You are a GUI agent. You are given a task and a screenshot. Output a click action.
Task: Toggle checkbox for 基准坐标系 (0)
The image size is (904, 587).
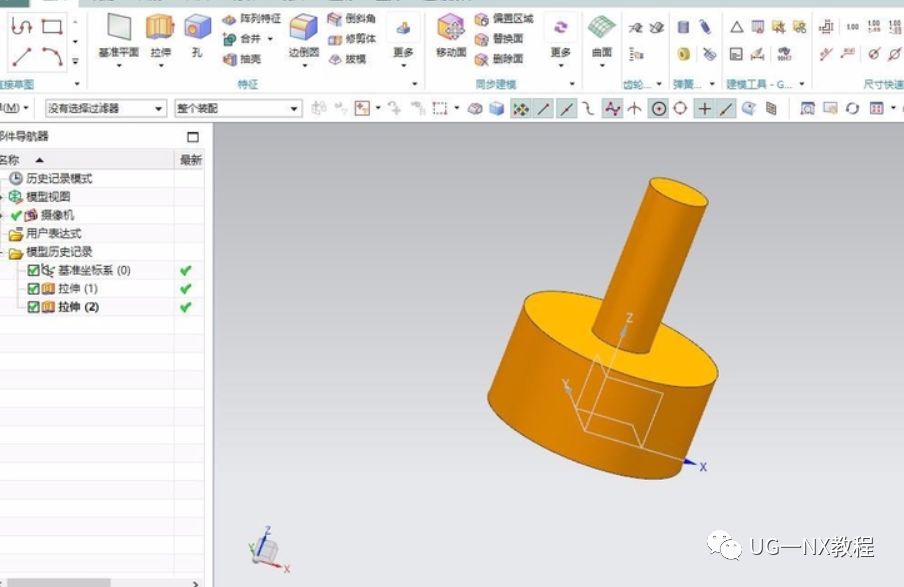point(33,270)
